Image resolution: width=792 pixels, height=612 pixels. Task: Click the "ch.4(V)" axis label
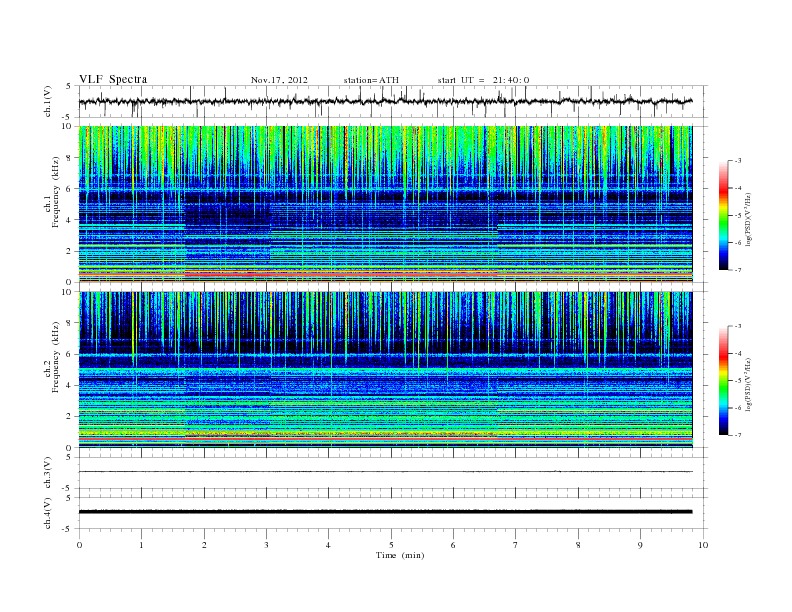point(47,513)
